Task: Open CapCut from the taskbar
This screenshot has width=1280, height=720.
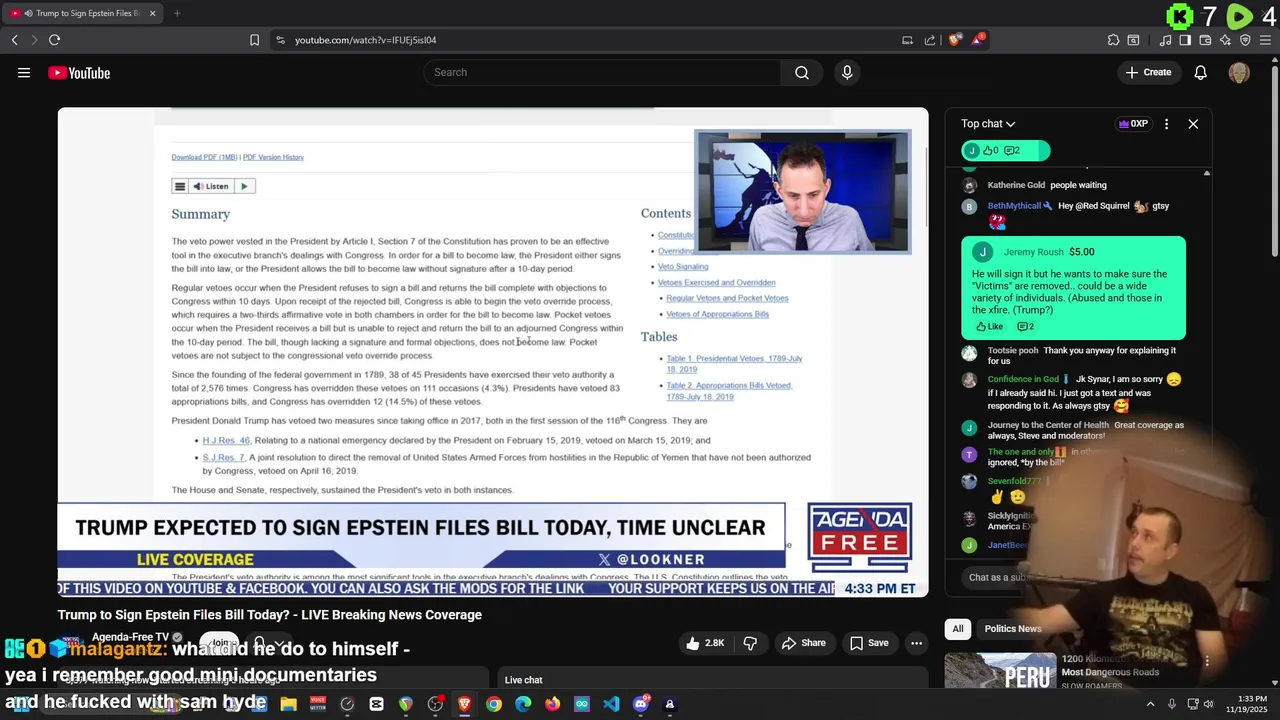Action: pyautogui.click(x=376, y=704)
